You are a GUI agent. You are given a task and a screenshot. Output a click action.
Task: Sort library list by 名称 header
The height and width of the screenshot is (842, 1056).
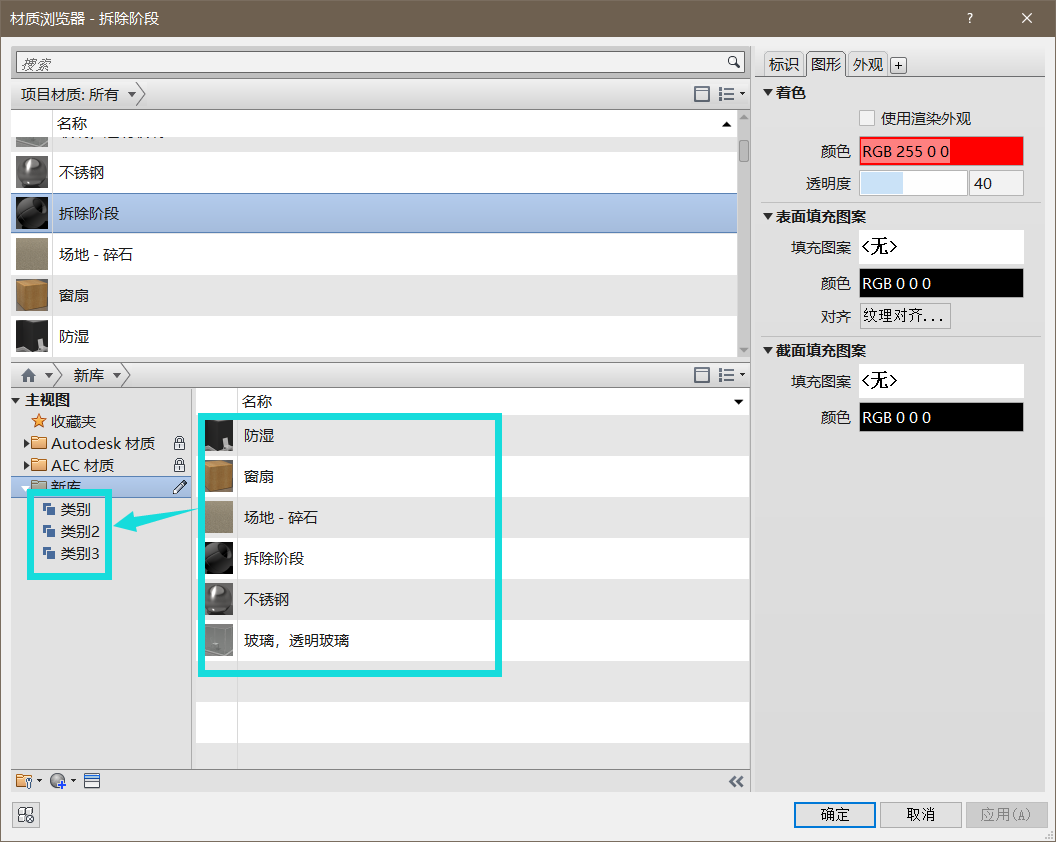(493, 401)
